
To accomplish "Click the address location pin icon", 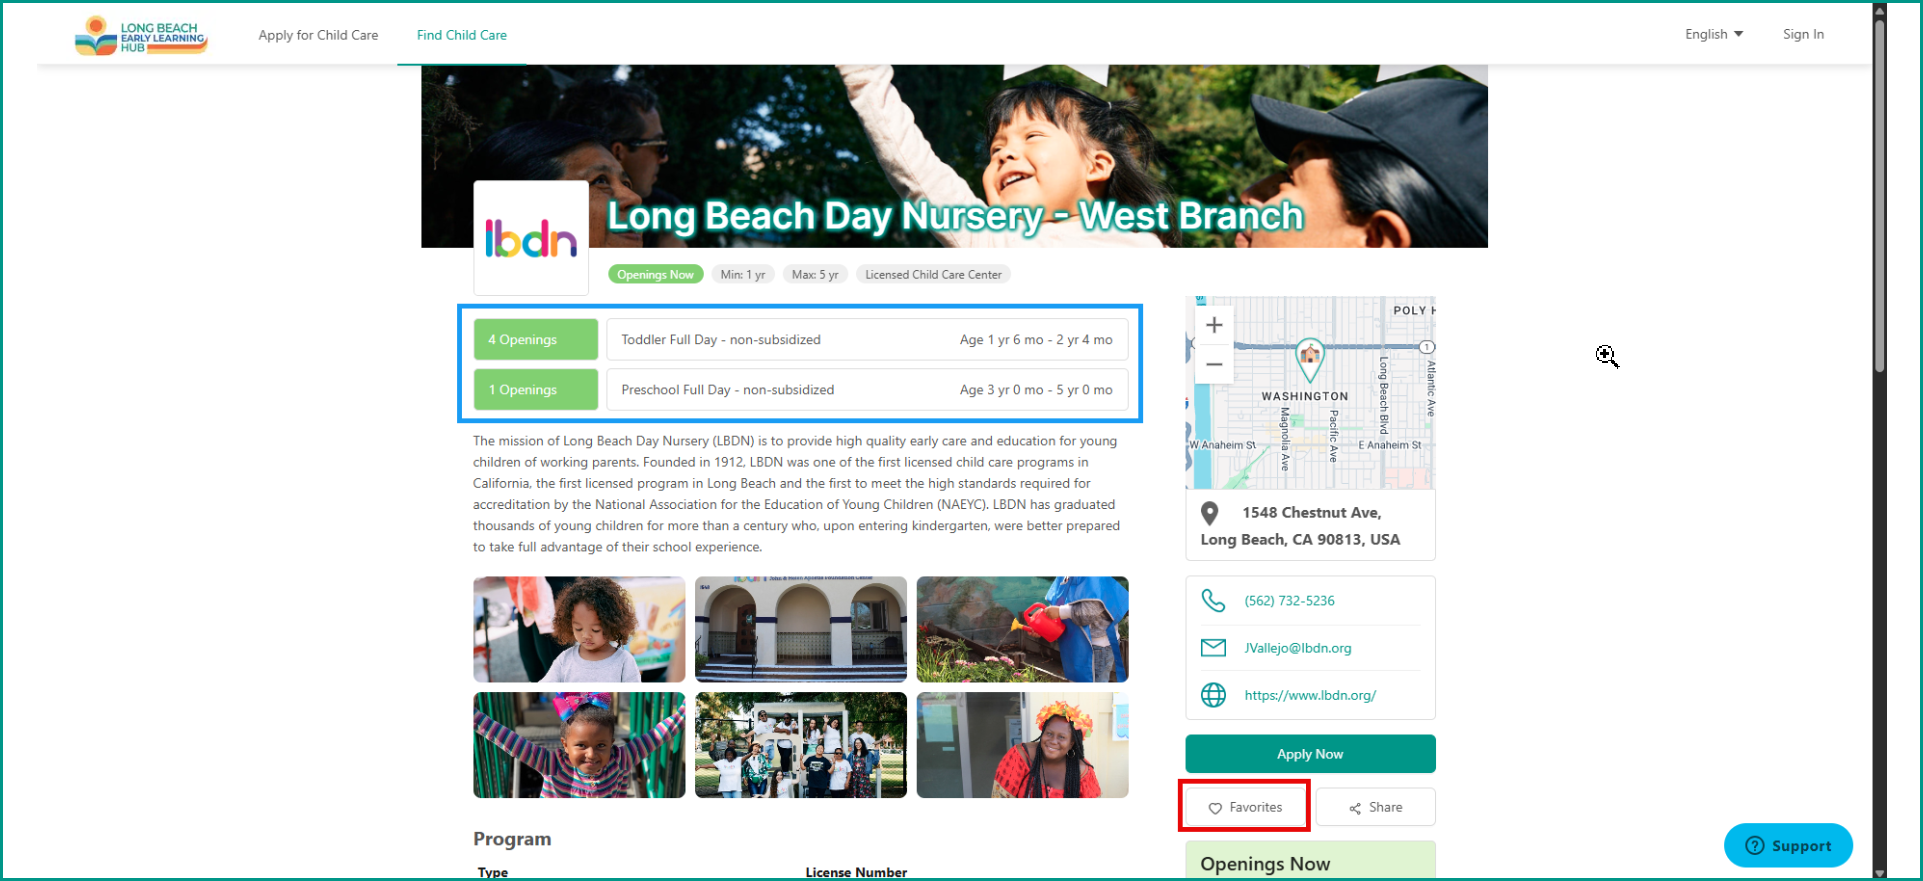I will coord(1209,513).
